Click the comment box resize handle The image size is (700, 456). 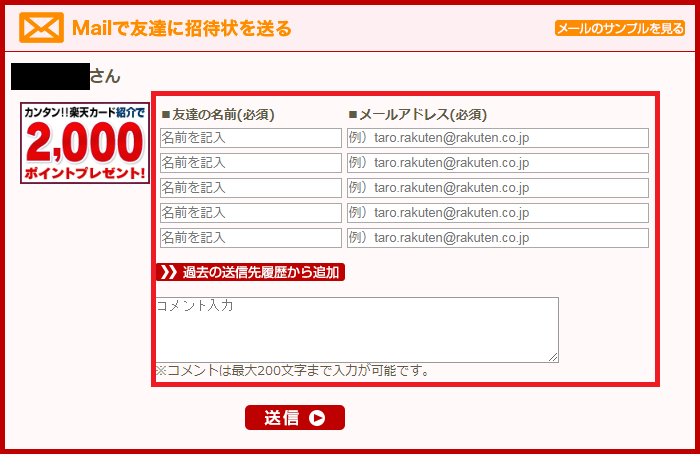pyautogui.click(x=553, y=357)
